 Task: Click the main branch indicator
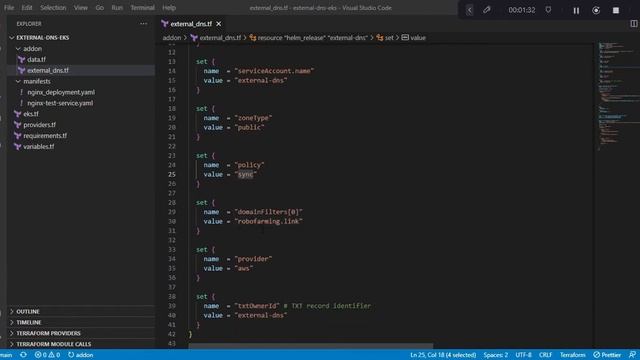6,355
